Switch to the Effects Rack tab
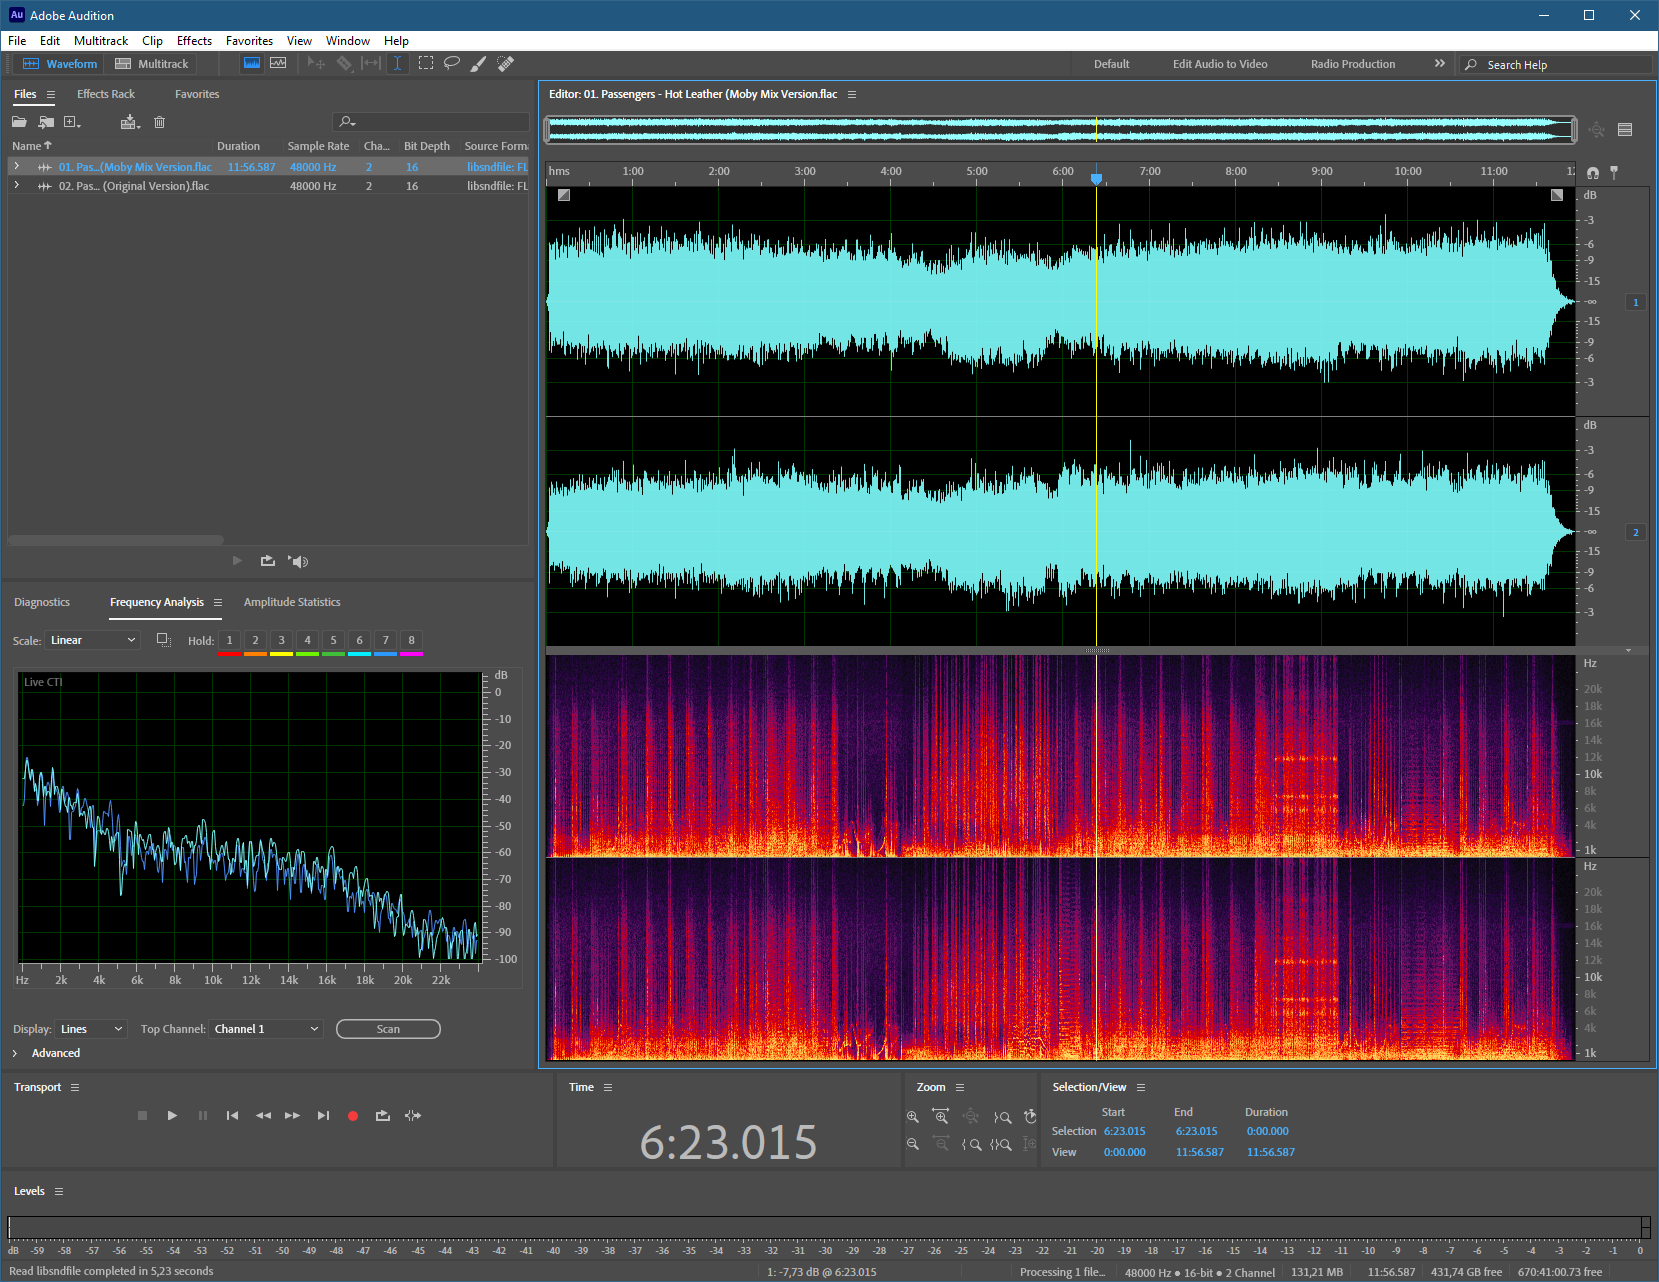 click(x=106, y=94)
